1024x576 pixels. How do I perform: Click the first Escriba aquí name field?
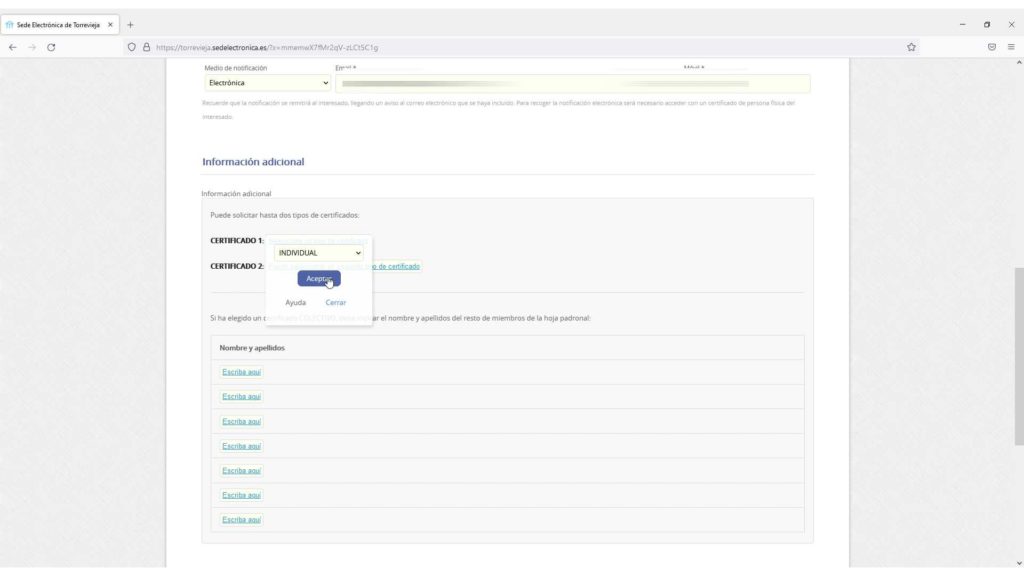(242, 372)
